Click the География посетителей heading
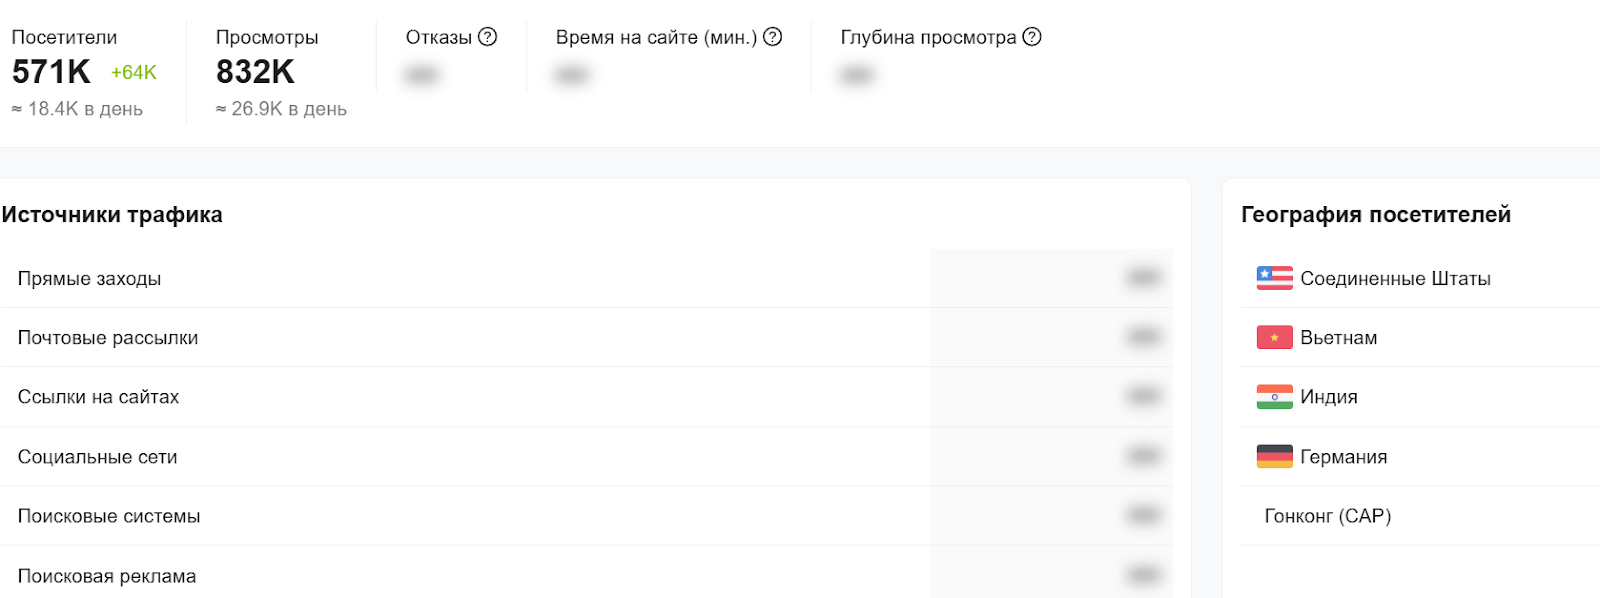This screenshot has height=598, width=1600. tap(1375, 215)
